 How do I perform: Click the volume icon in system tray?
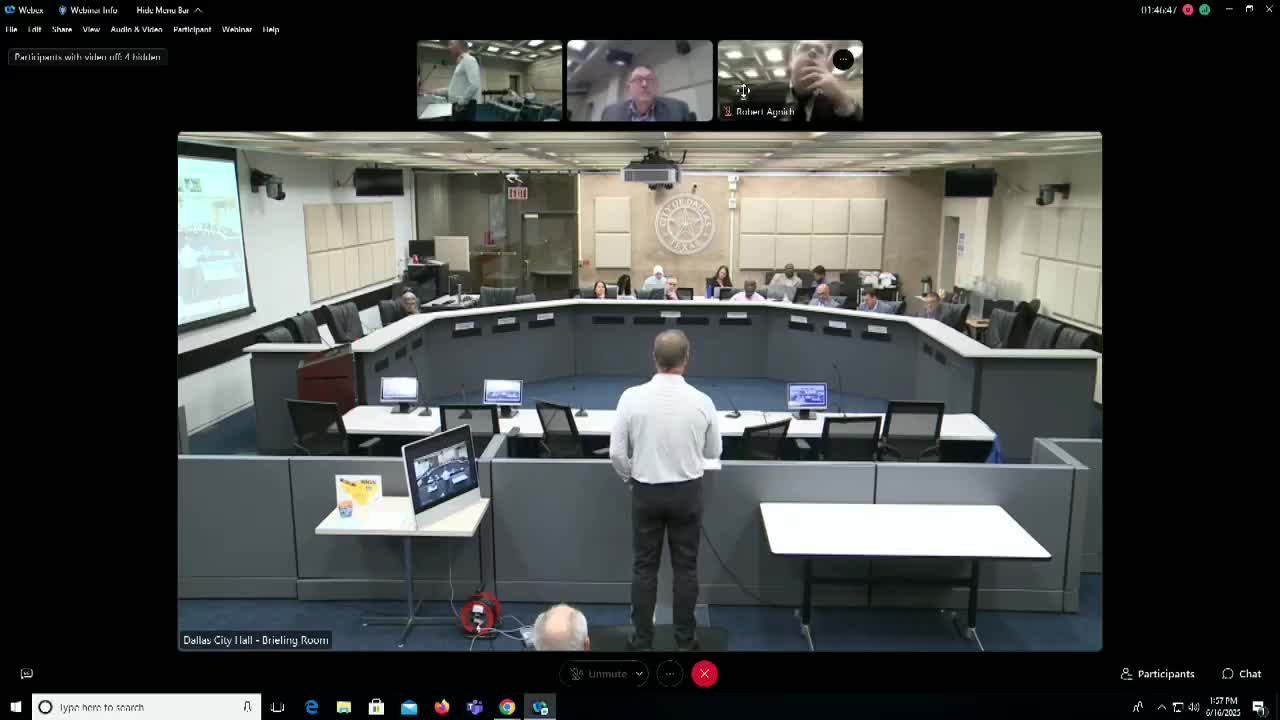click(x=1193, y=707)
